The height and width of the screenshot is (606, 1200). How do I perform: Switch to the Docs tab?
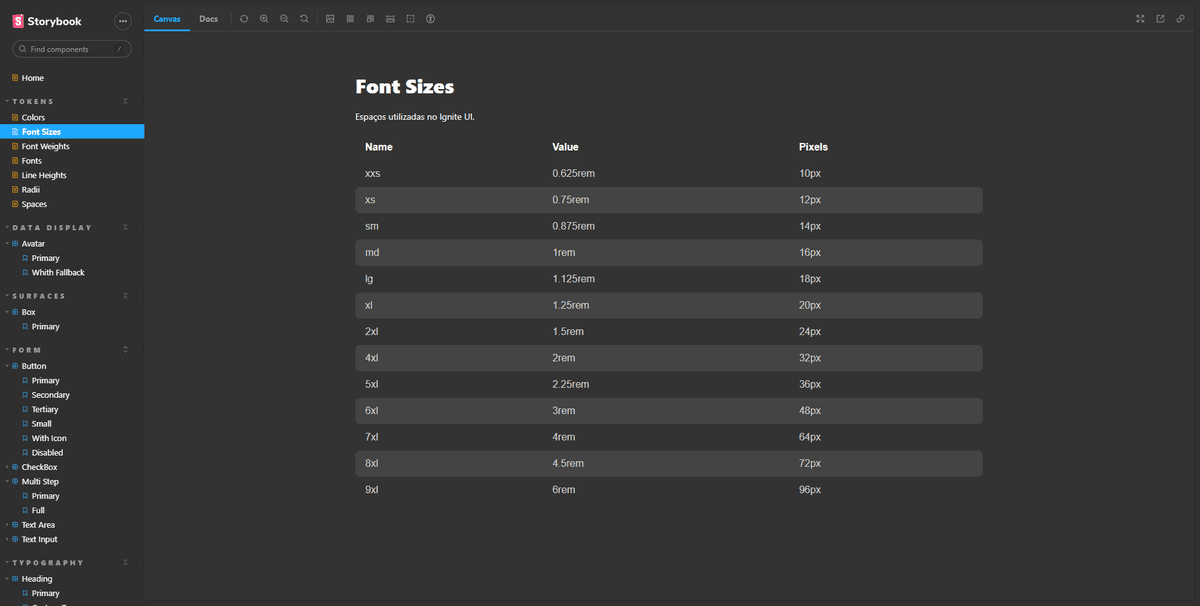pos(208,19)
